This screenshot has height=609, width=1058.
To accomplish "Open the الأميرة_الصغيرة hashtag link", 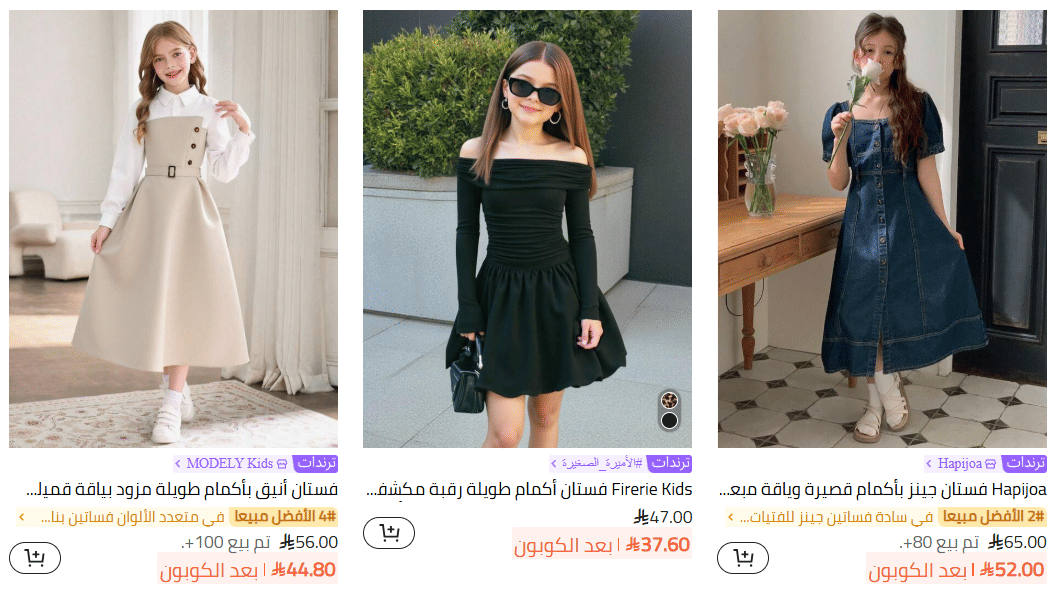I will coord(596,463).
